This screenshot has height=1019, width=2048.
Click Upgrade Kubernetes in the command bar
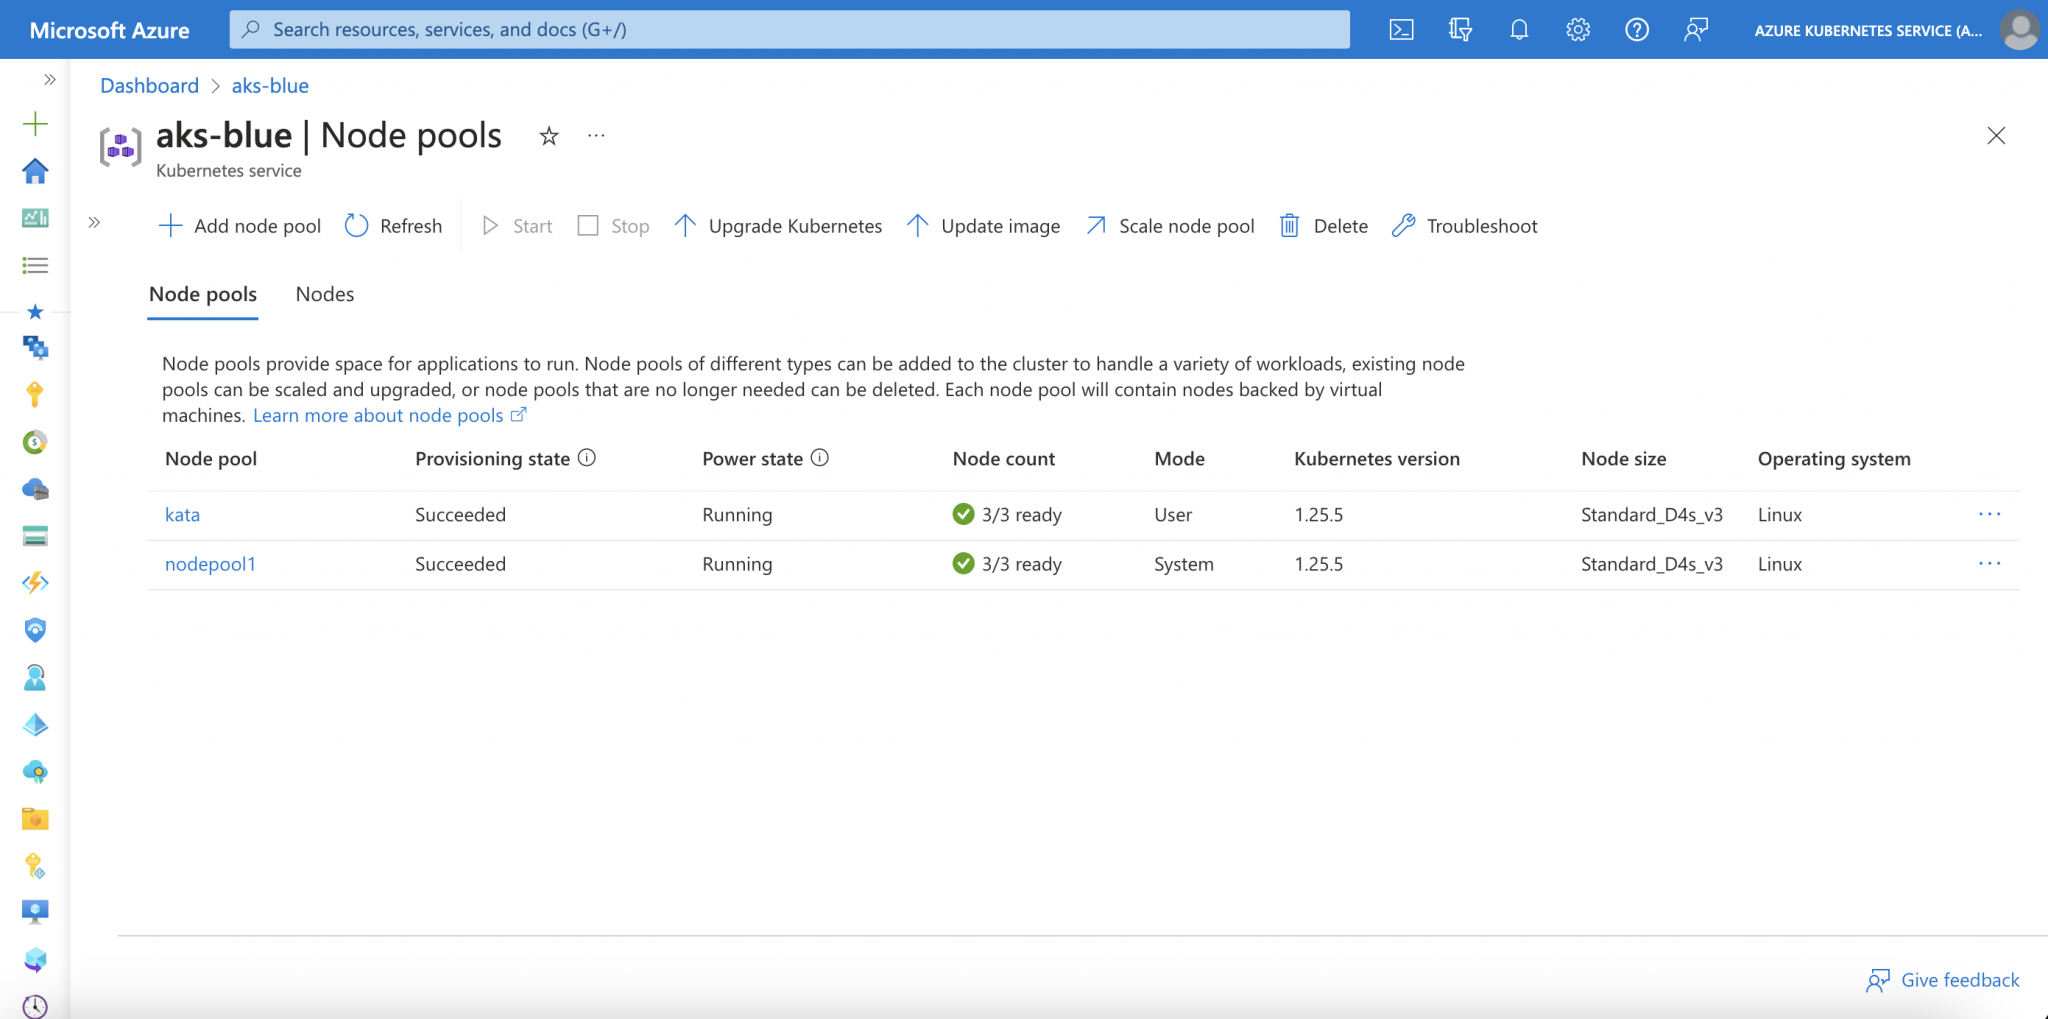pyautogui.click(x=778, y=226)
